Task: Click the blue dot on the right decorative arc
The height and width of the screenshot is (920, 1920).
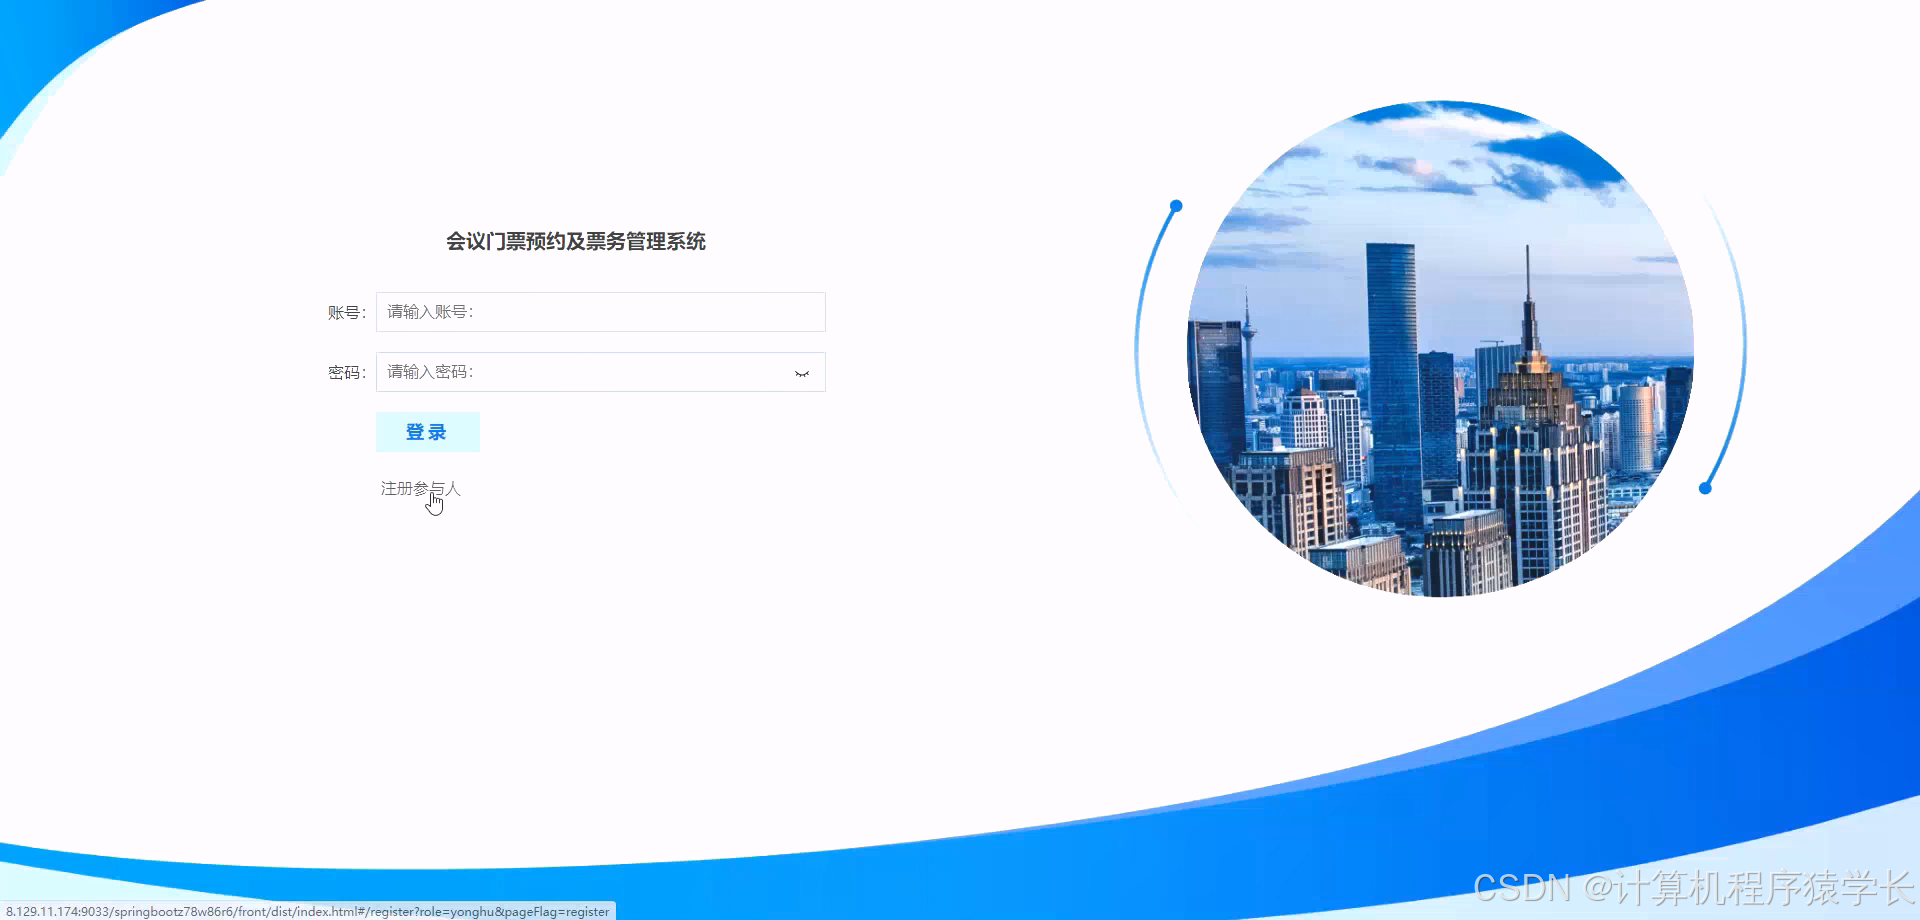Action: click(x=1705, y=487)
